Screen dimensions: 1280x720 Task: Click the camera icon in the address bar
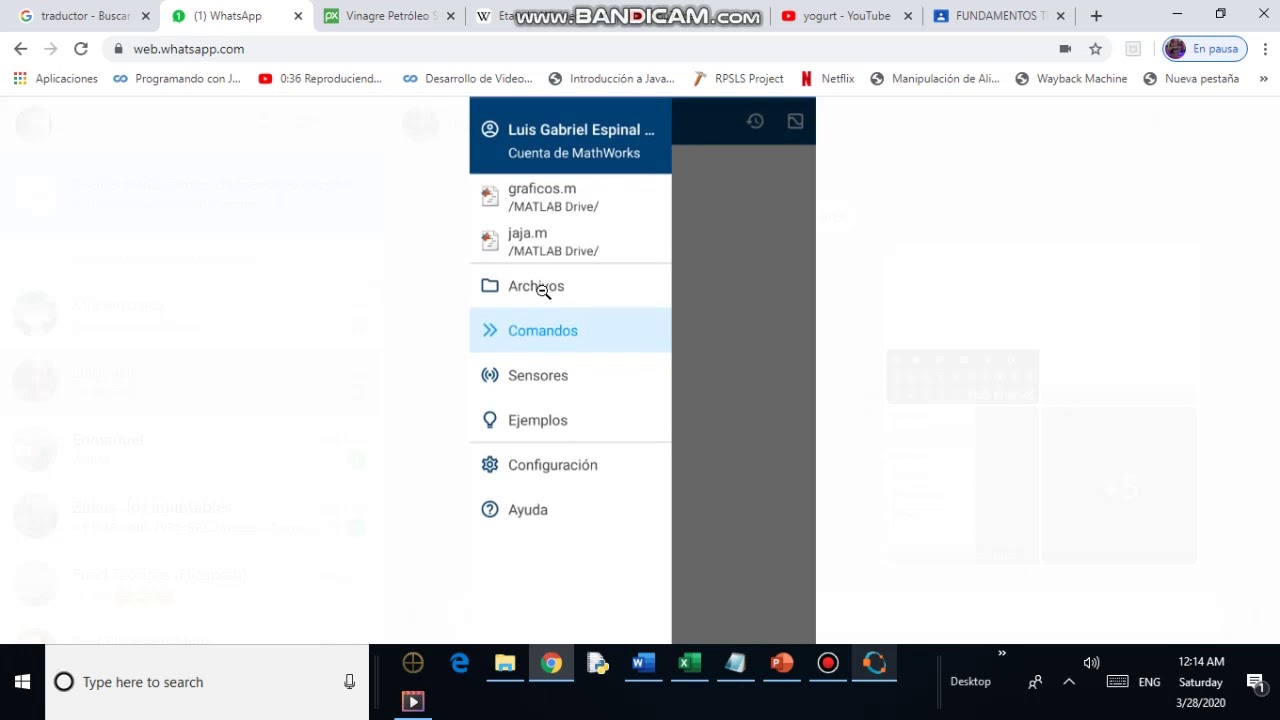(1065, 49)
